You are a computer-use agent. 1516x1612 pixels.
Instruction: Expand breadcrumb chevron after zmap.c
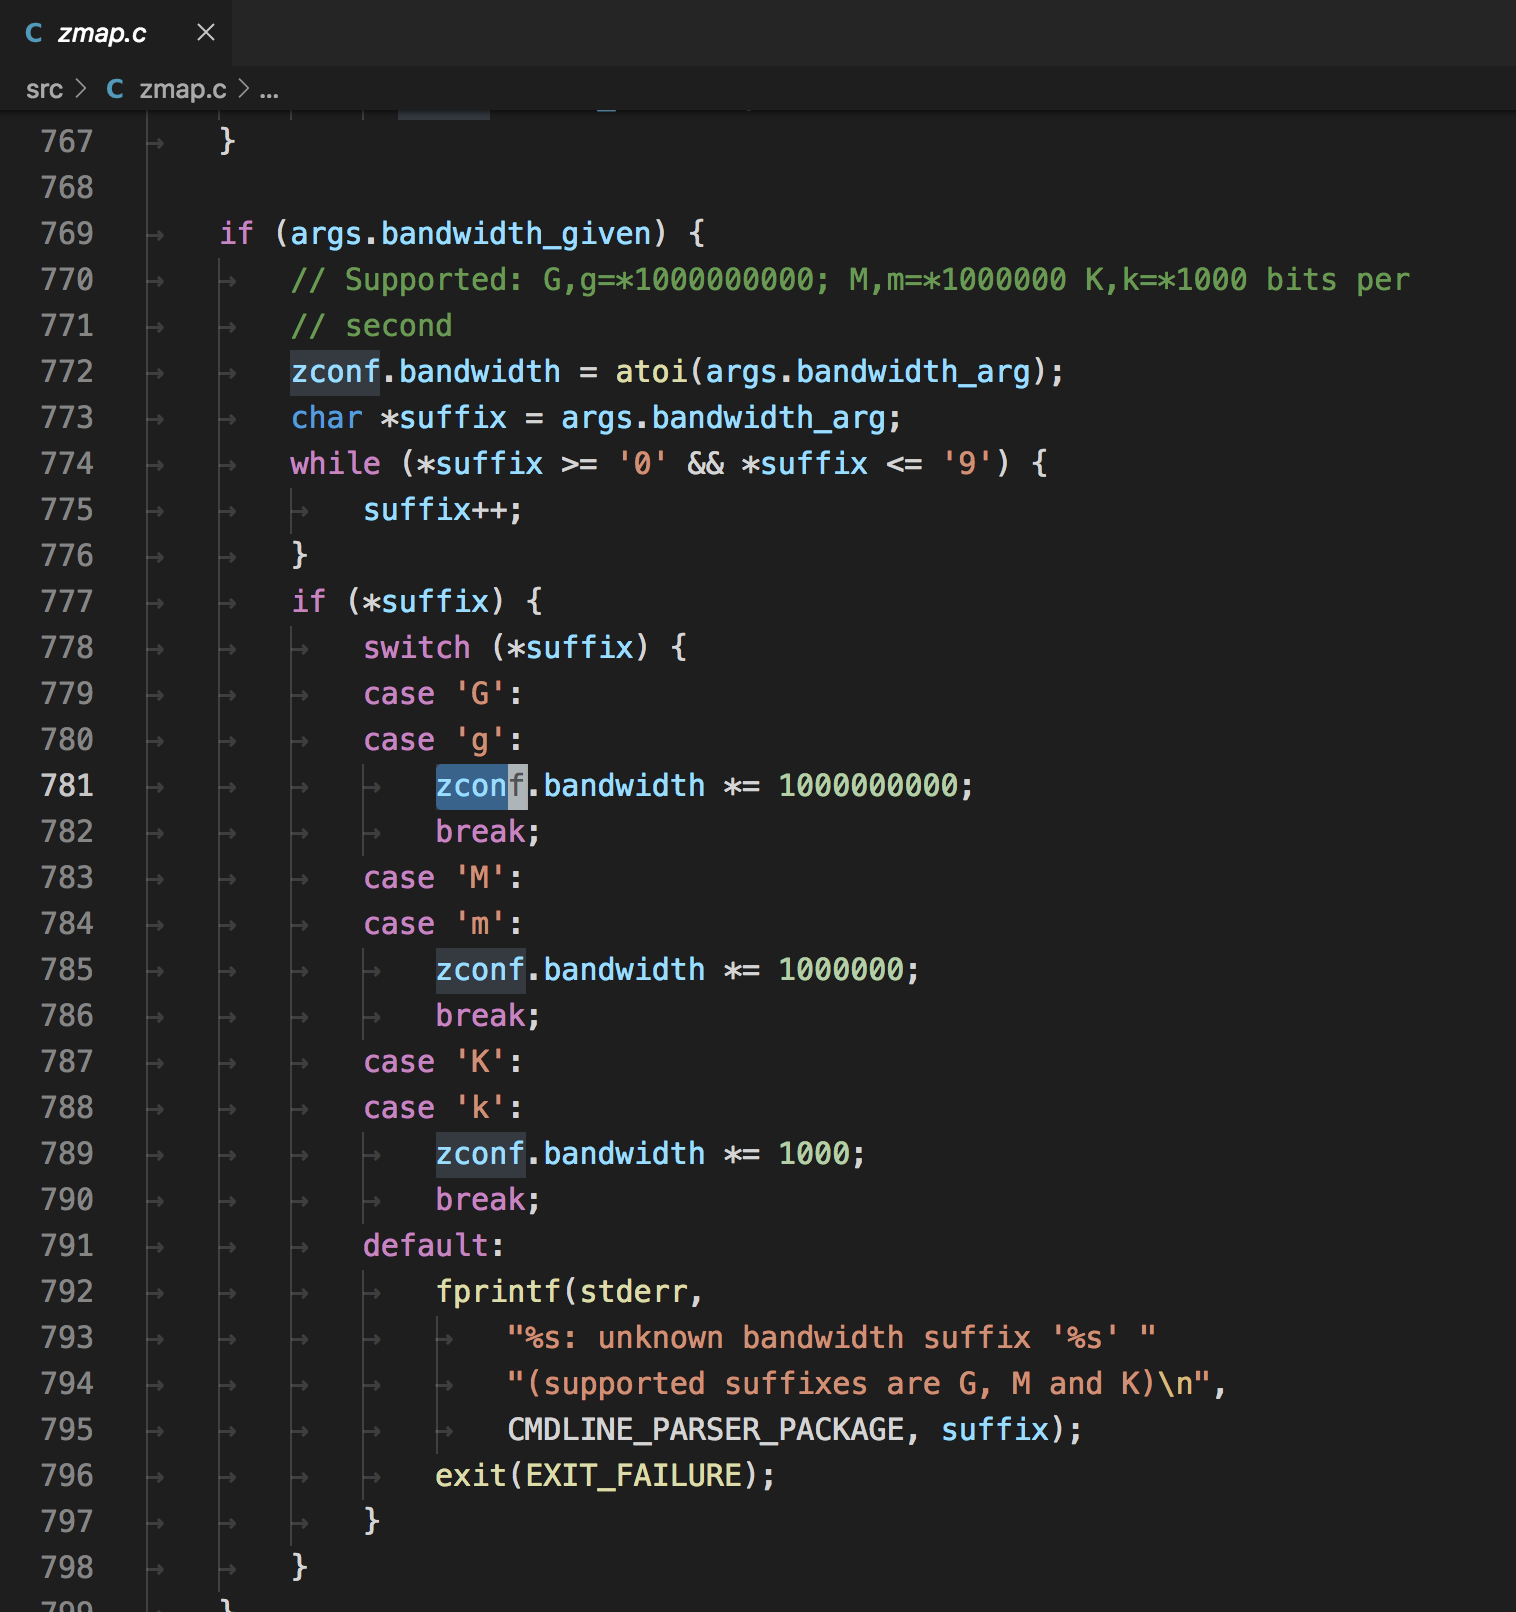click(x=243, y=89)
